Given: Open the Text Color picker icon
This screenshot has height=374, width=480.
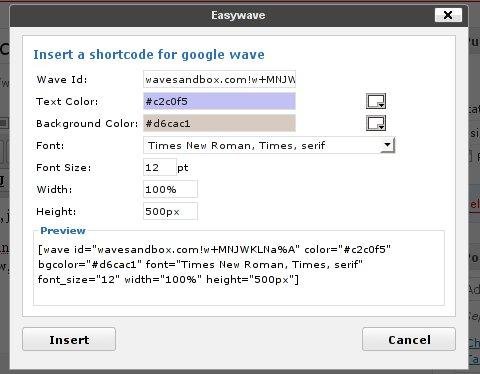Looking at the screenshot, I should [x=376, y=101].
